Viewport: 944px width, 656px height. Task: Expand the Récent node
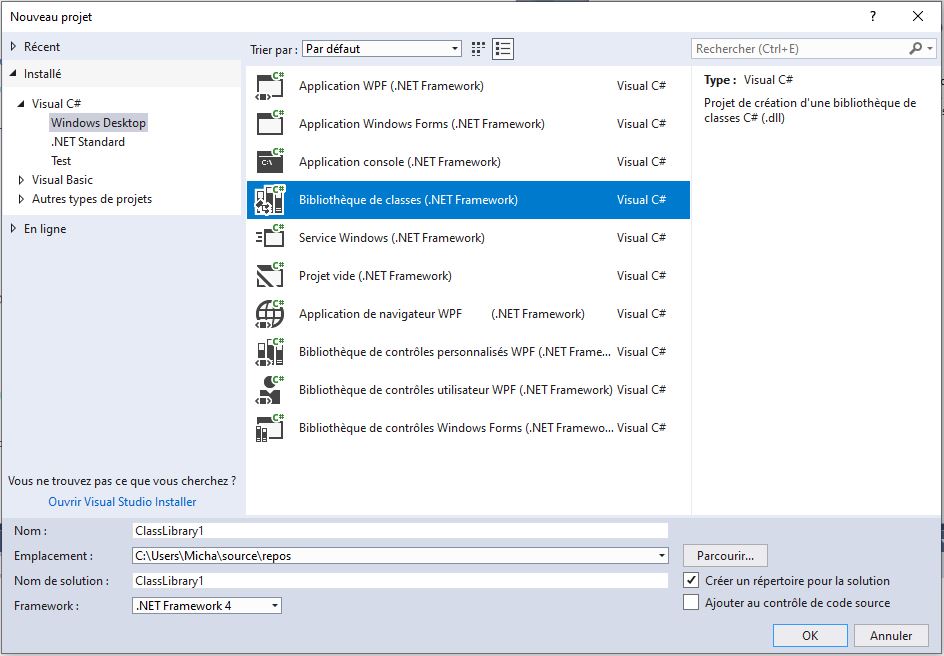click(x=13, y=46)
